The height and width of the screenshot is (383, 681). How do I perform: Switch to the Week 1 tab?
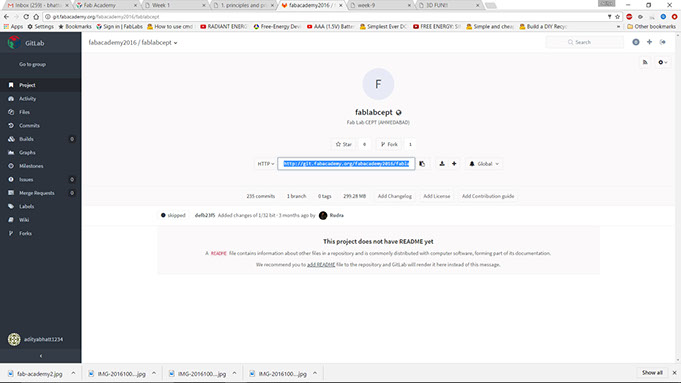[175, 5]
